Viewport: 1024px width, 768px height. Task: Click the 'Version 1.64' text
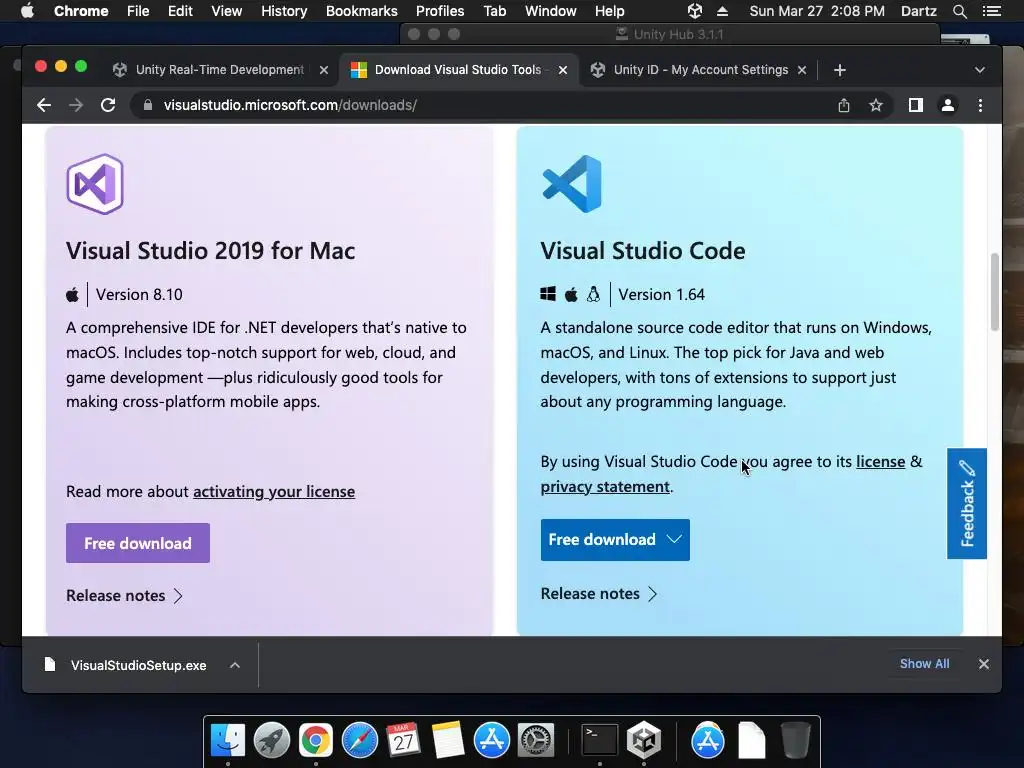tap(662, 295)
